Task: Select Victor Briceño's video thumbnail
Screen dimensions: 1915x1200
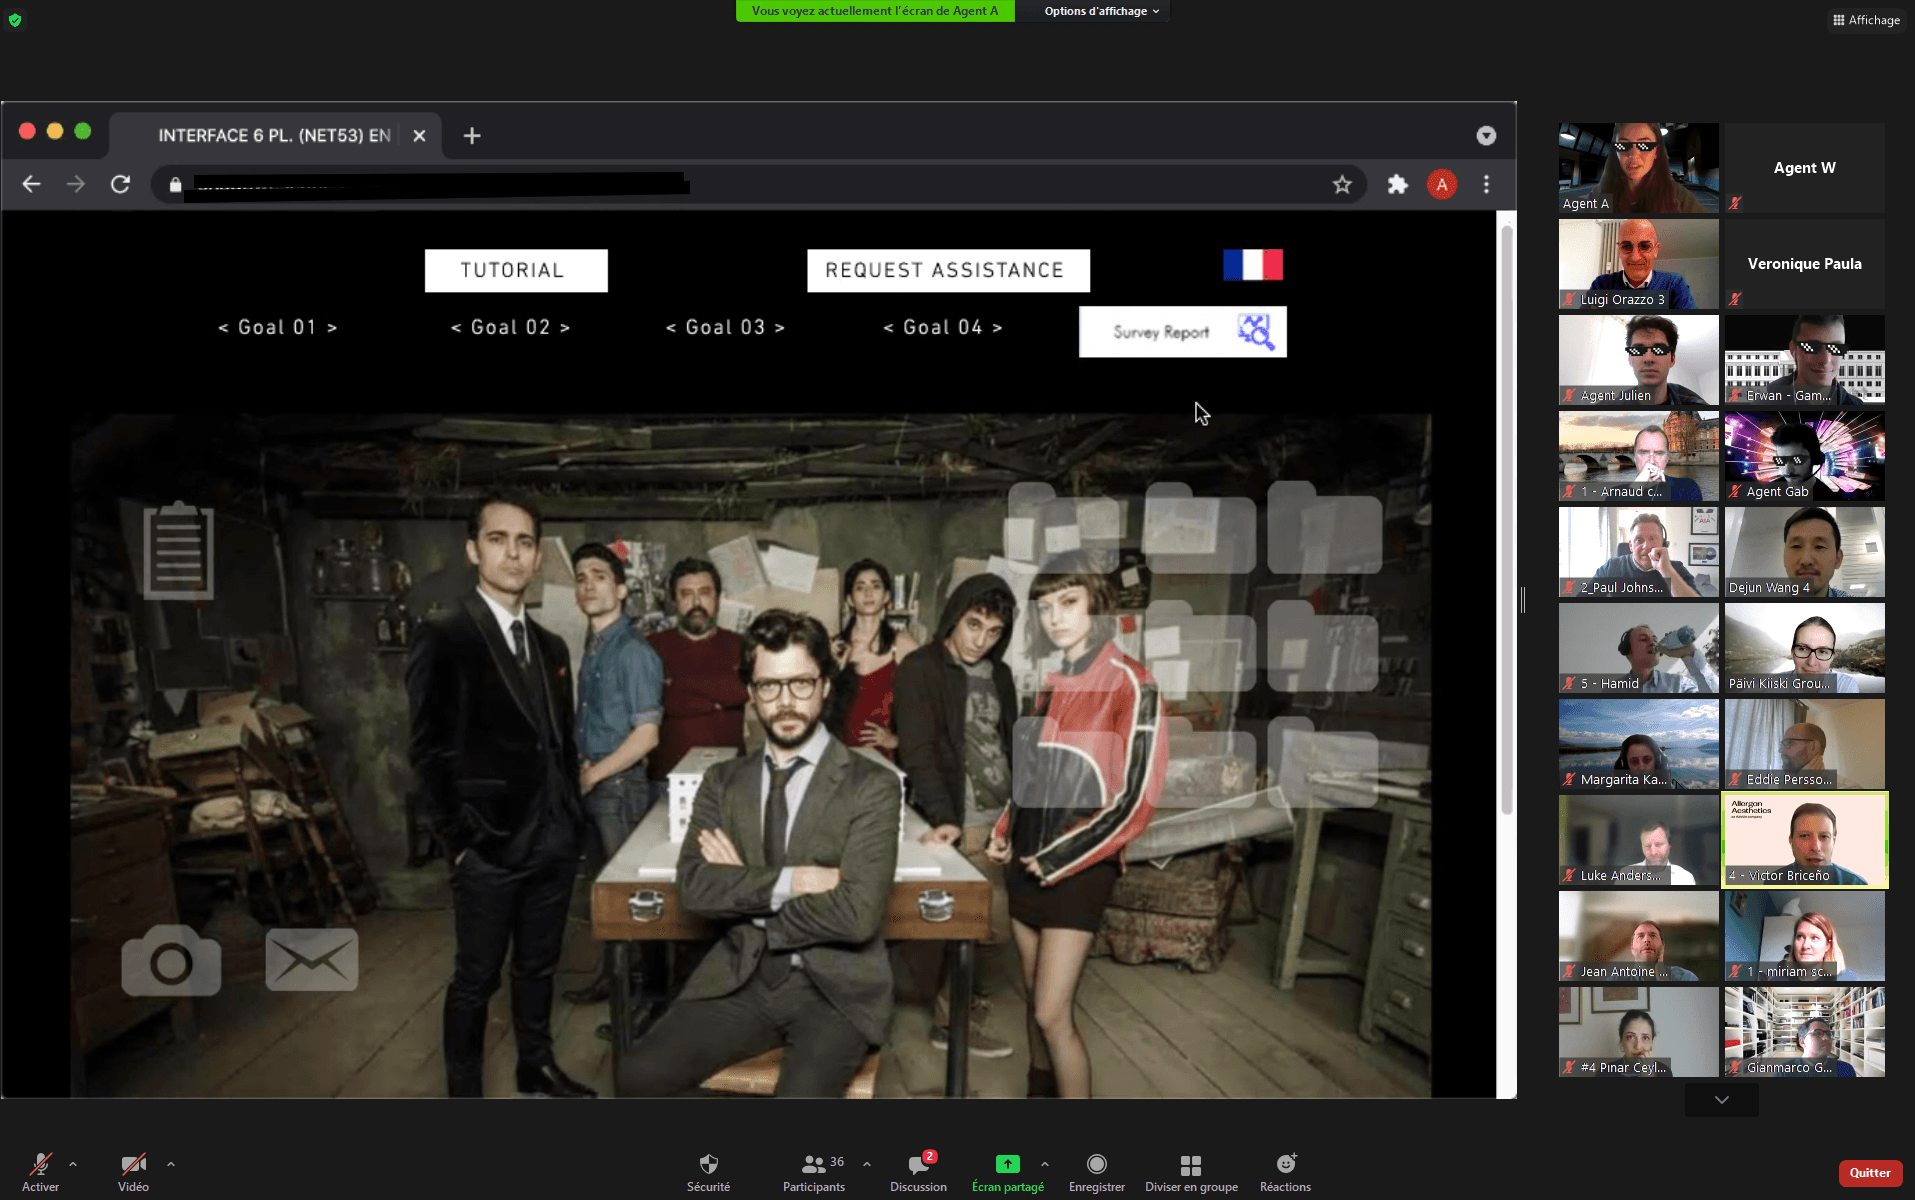Action: pyautogui.click(x=1804, y=840)
